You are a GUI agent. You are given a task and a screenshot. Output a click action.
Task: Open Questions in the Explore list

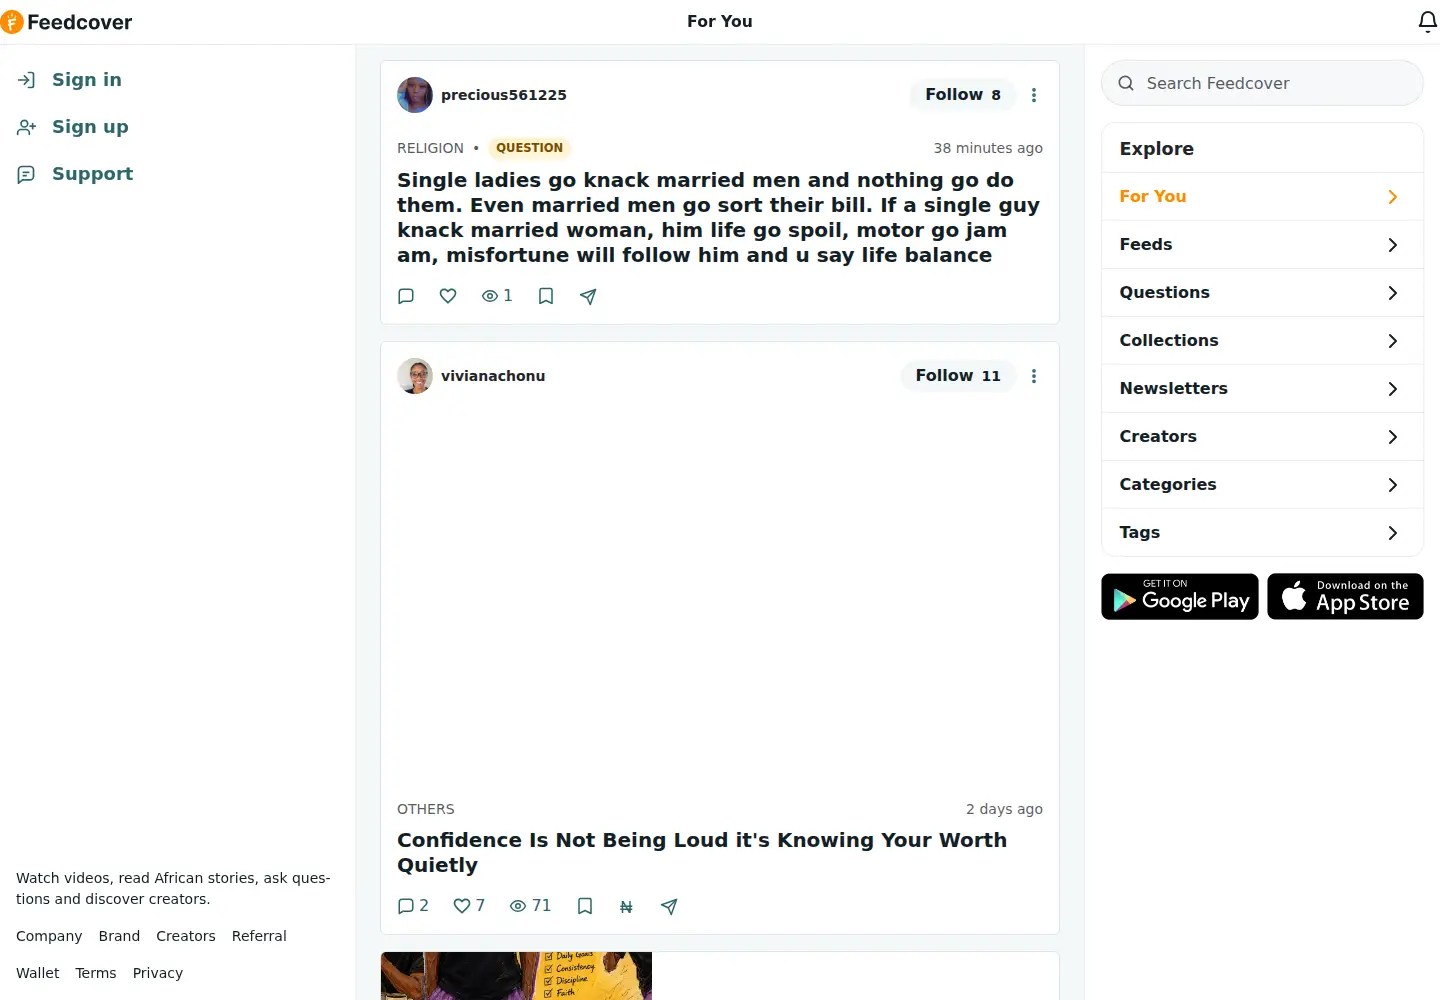1262,293
